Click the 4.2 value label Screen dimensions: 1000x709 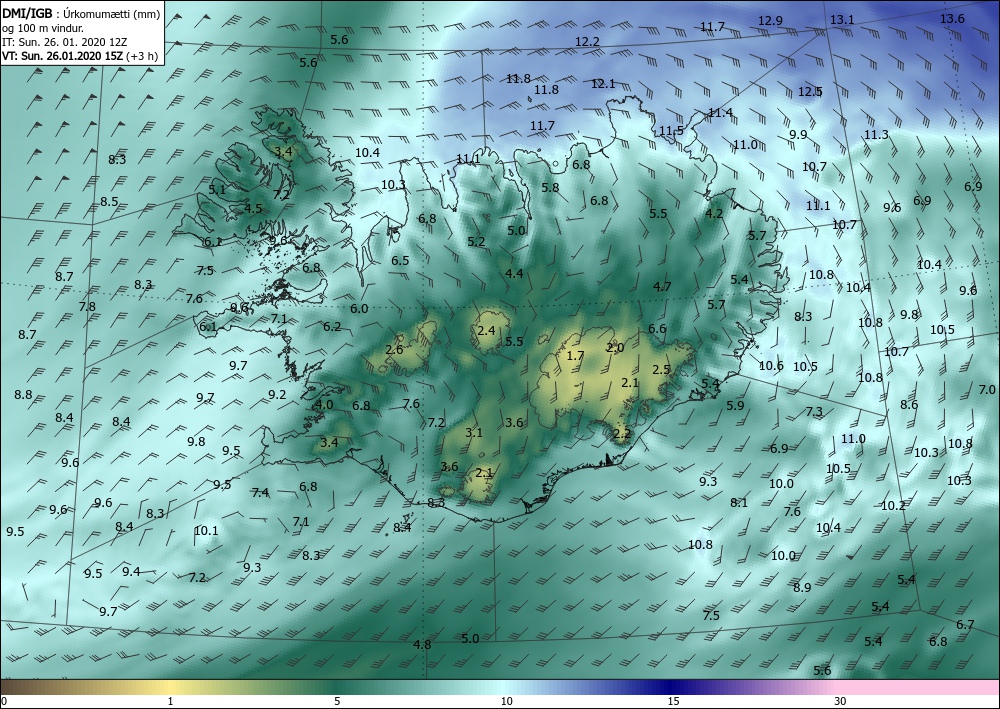pyautogui.click(x=714, y=214)
